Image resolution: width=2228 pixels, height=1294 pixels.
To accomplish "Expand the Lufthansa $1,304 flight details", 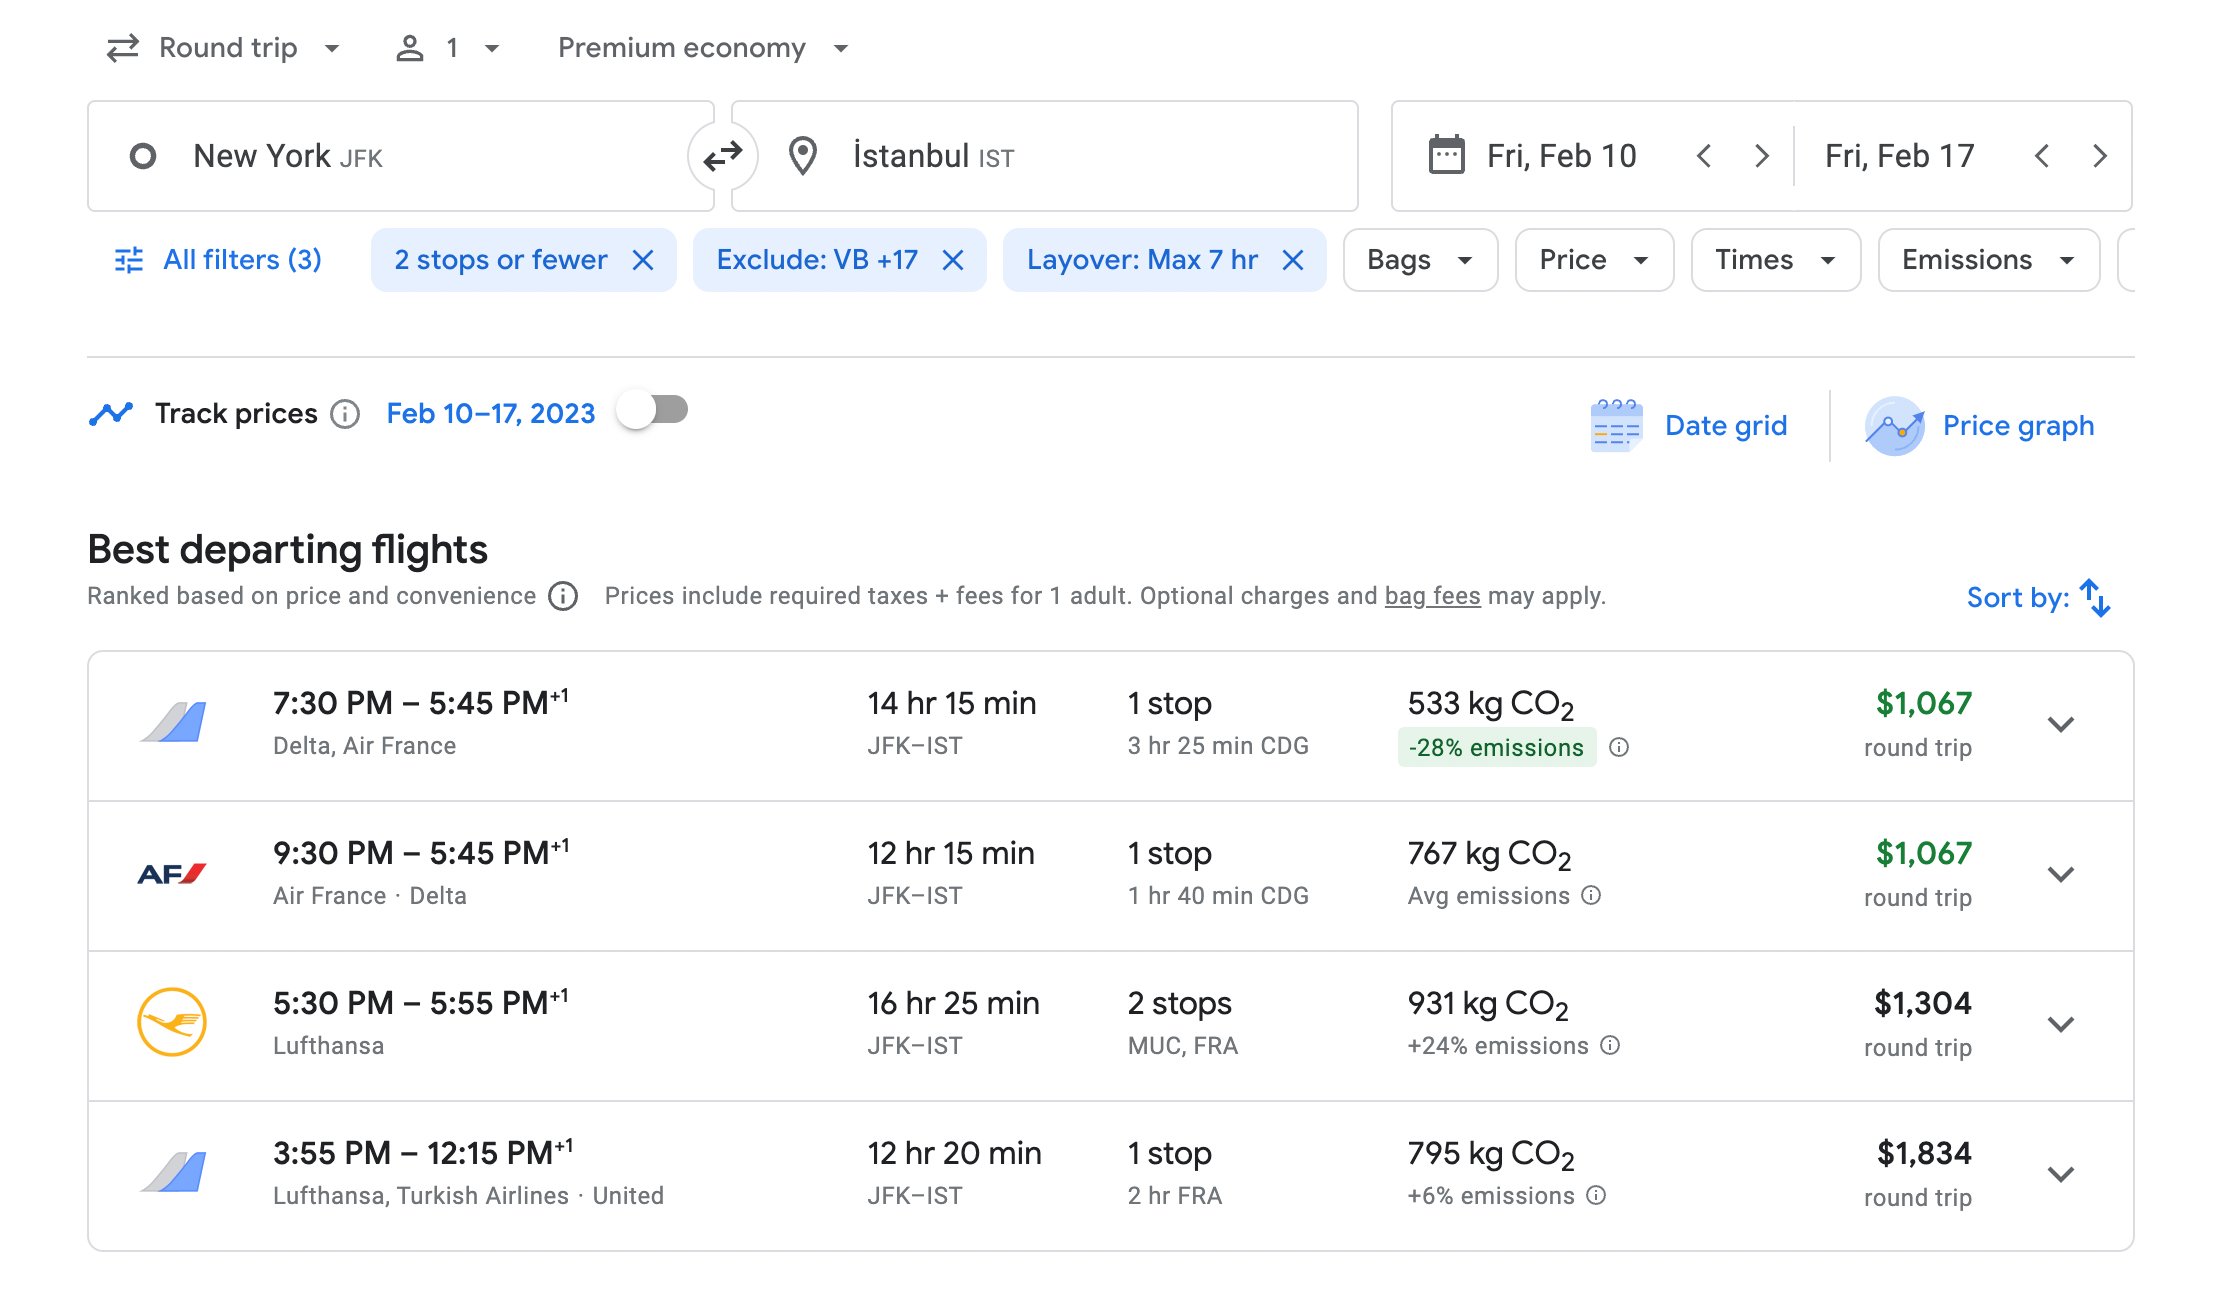I will [2060, 1024].
